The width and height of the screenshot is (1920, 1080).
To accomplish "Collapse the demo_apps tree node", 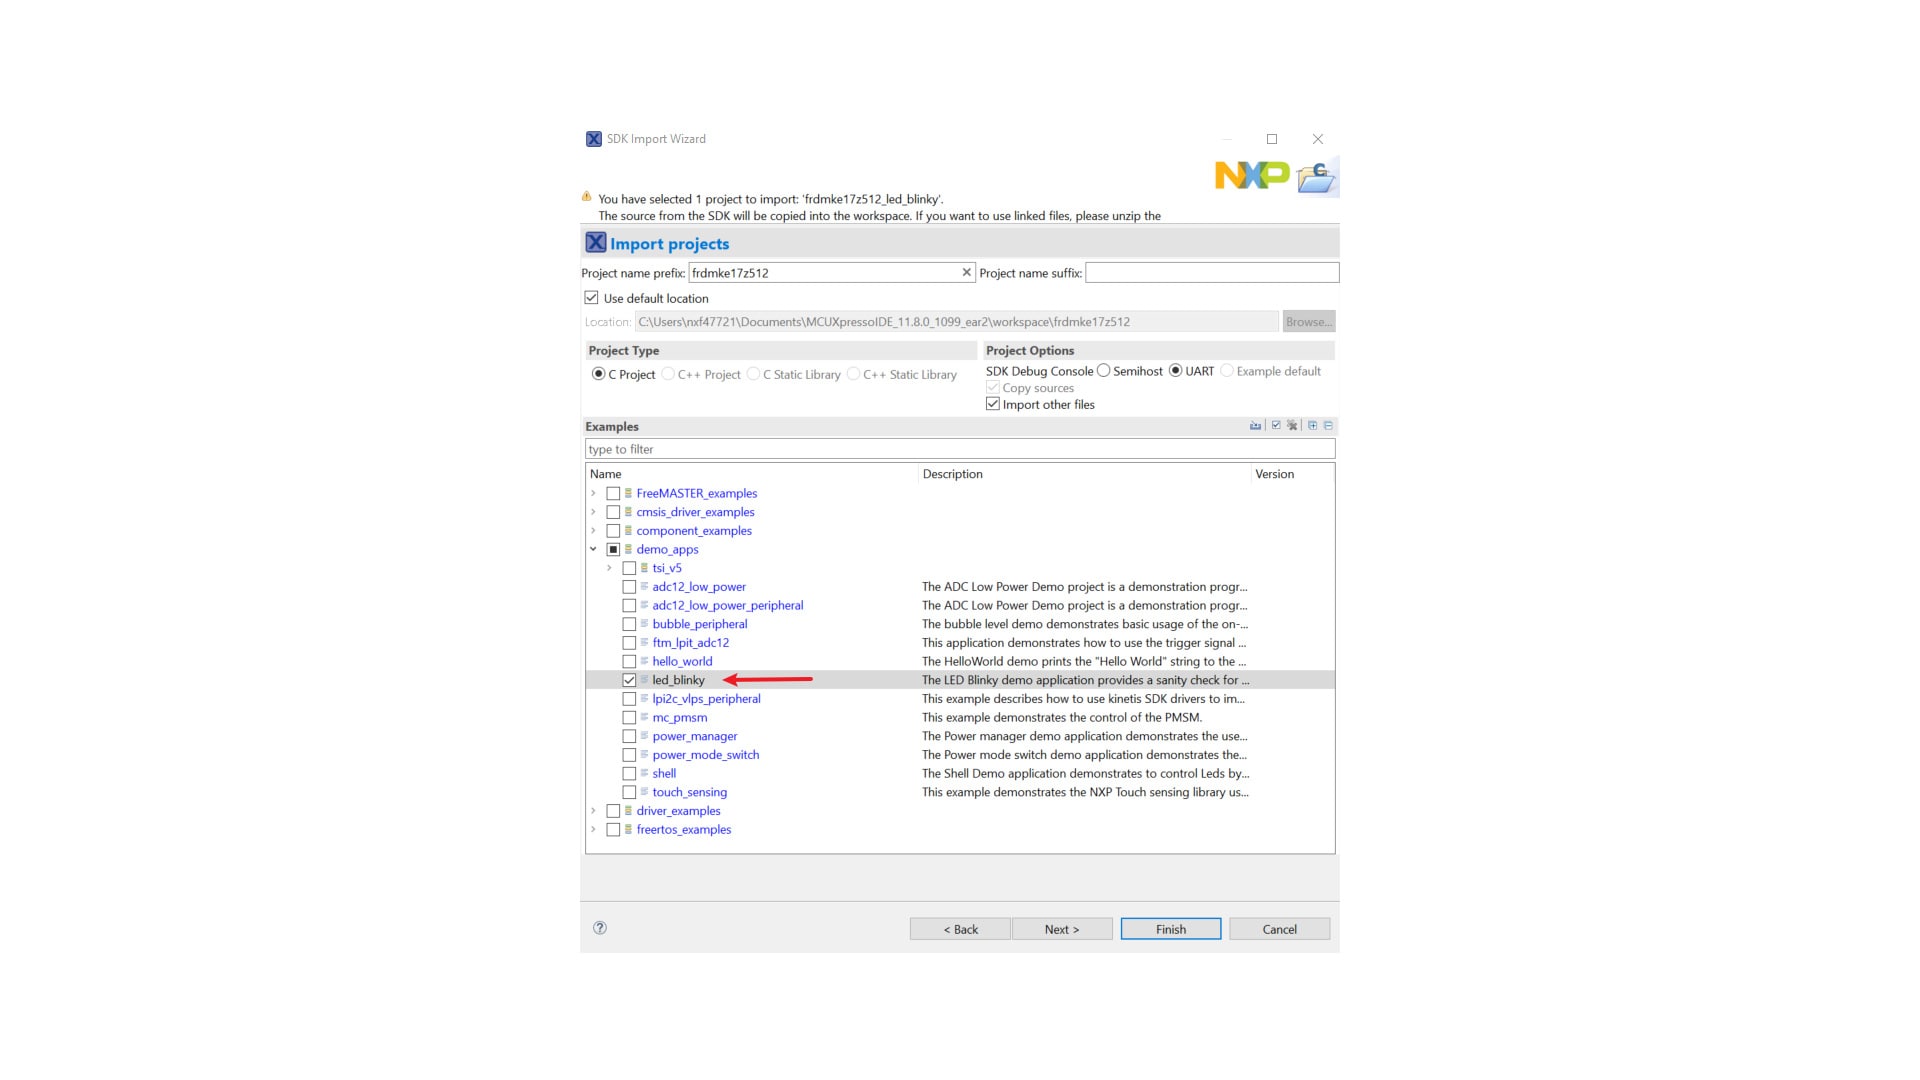I will point(593,549).
